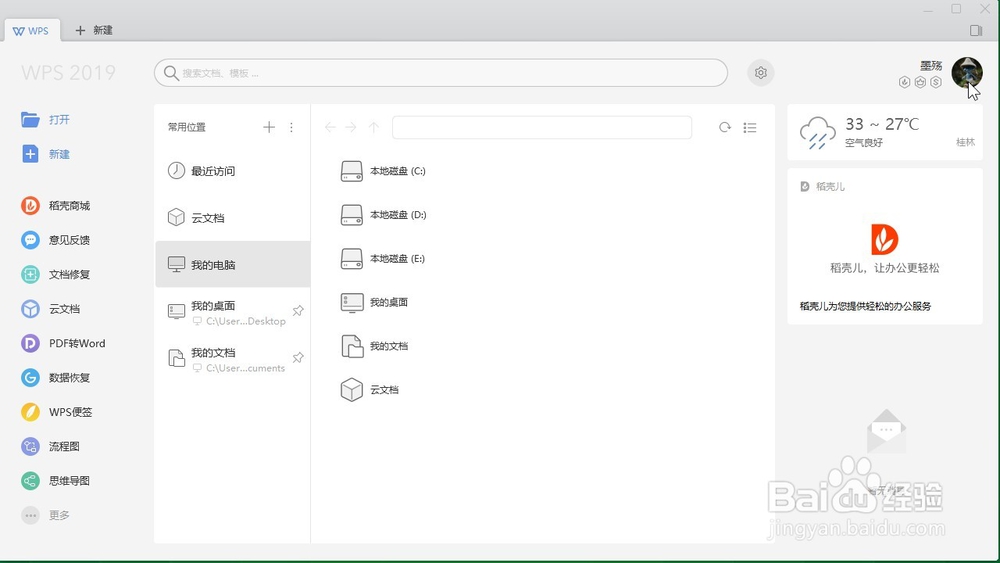Launch PDF转Word converter

click(63, 343)
